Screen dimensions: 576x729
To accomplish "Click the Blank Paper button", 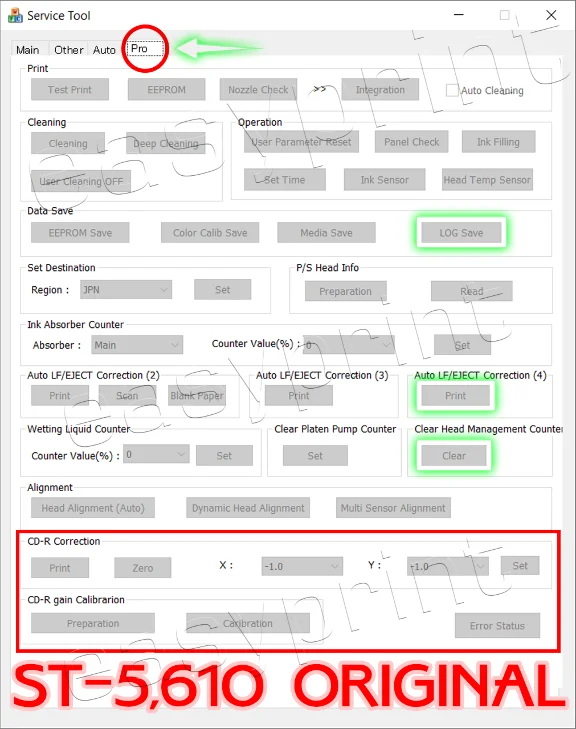I will click(197, 396).
